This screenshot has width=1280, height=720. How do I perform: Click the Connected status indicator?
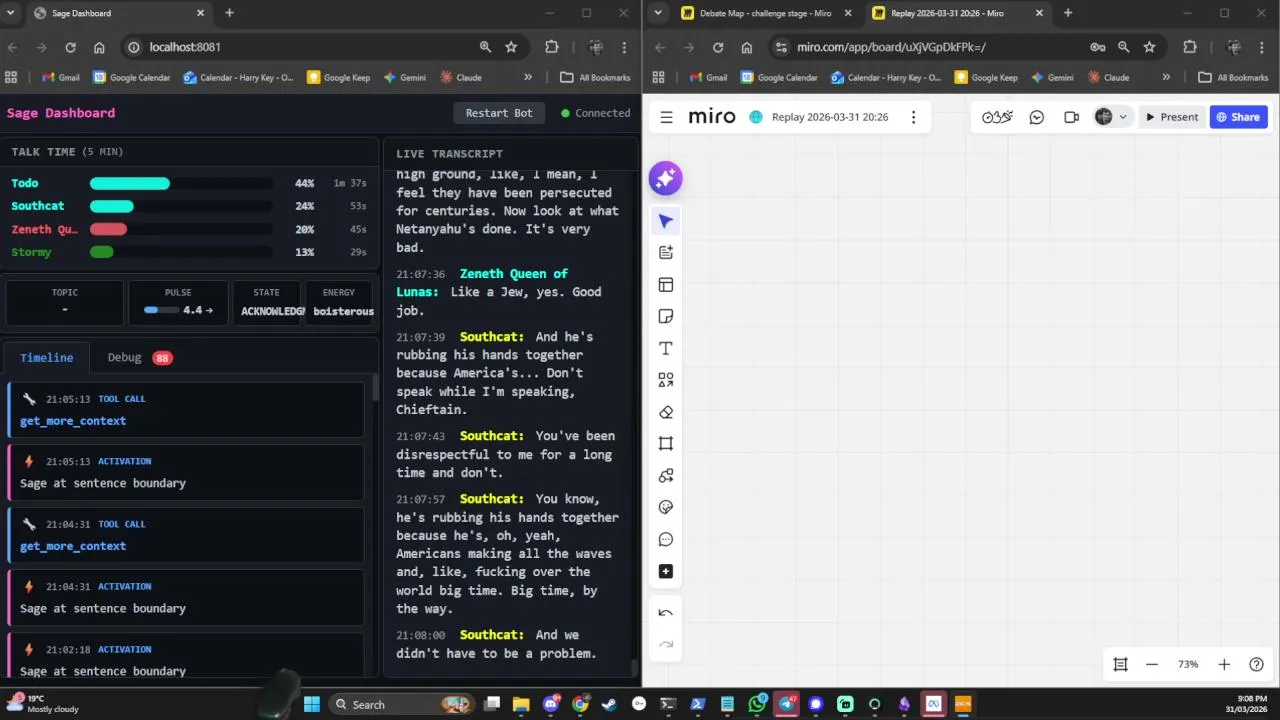tap(596, 113)
